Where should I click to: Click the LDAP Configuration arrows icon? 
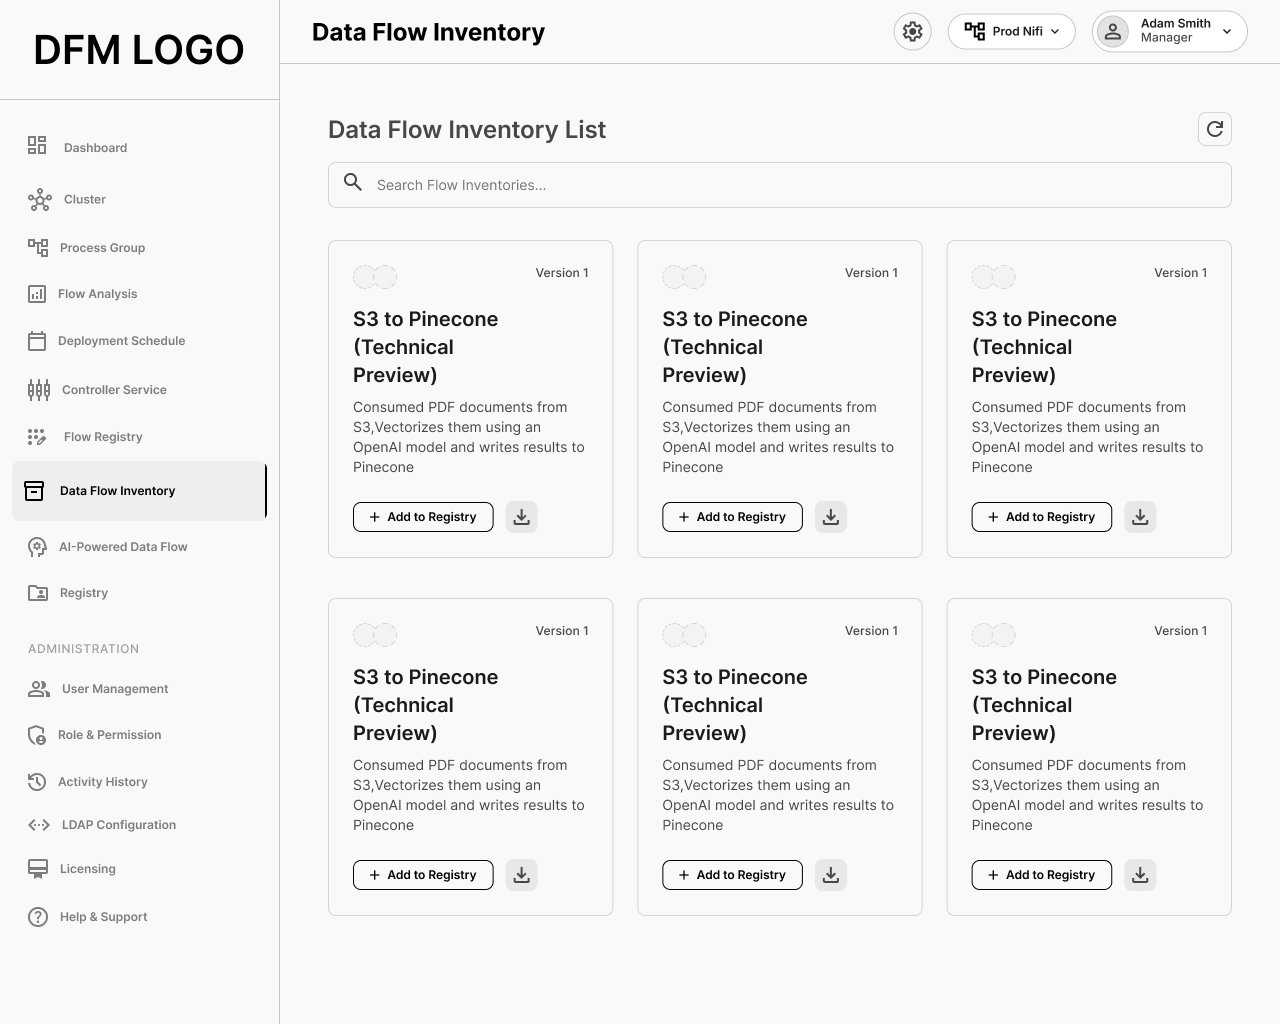pos(39,825)
